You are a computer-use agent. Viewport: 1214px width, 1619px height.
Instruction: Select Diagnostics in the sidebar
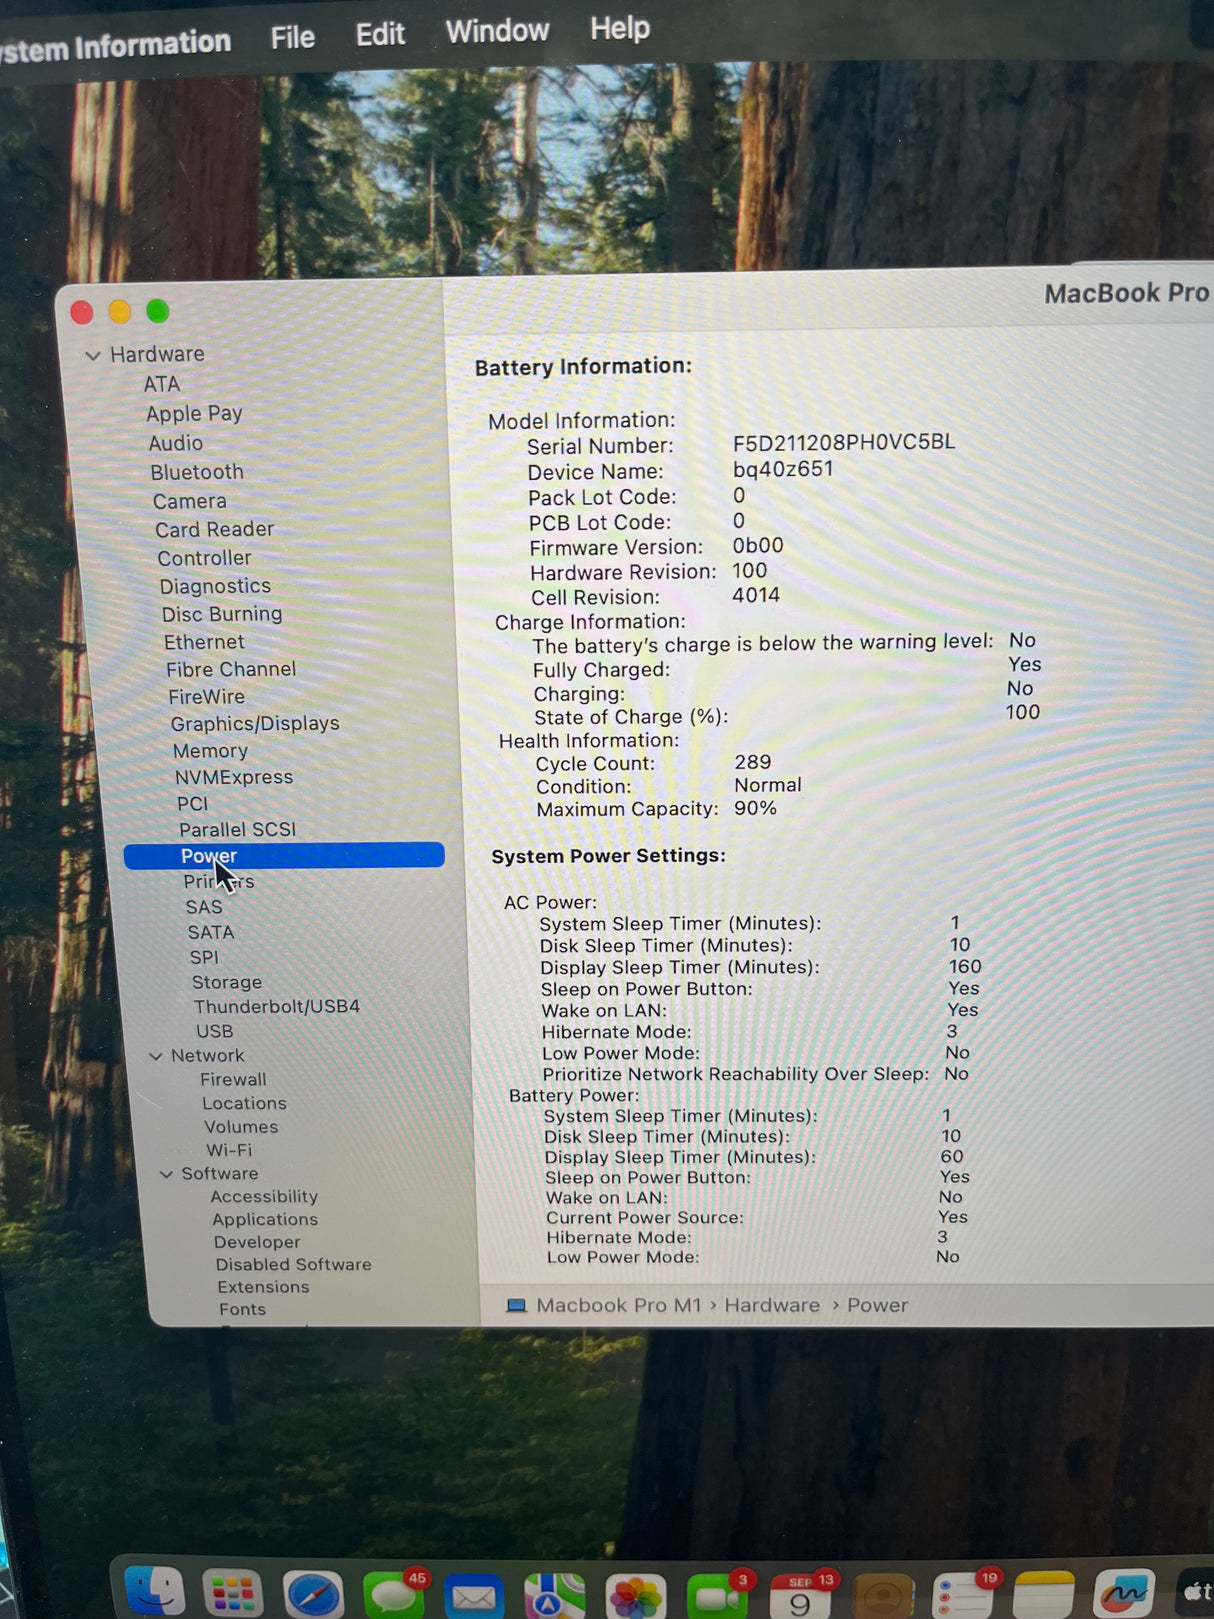(x=215, y=586)
